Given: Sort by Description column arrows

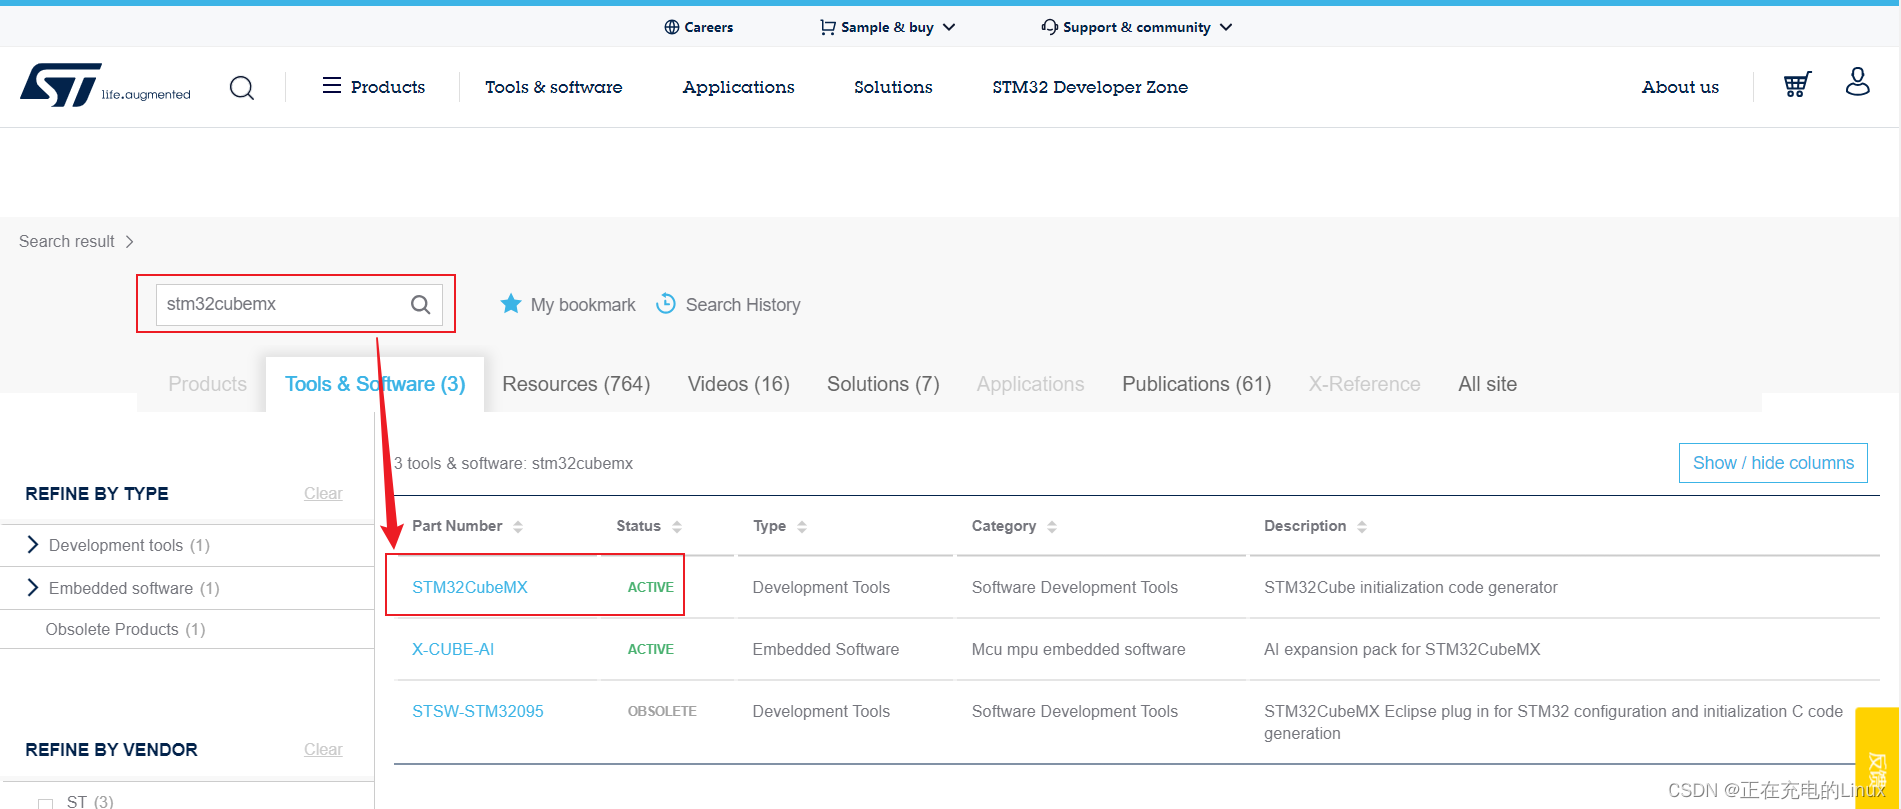Looking at the screenshot, I should [1362, 527].
